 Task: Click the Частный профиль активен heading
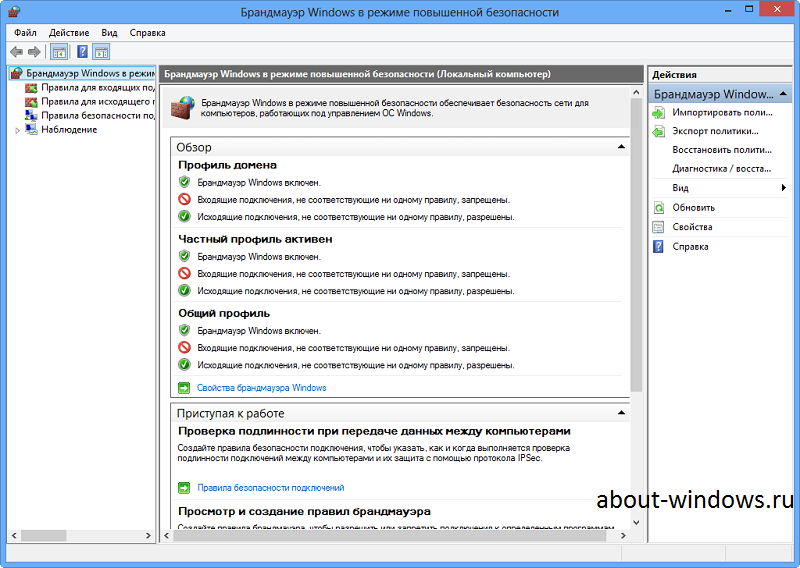pyautogui.click(x=255, y=239)
